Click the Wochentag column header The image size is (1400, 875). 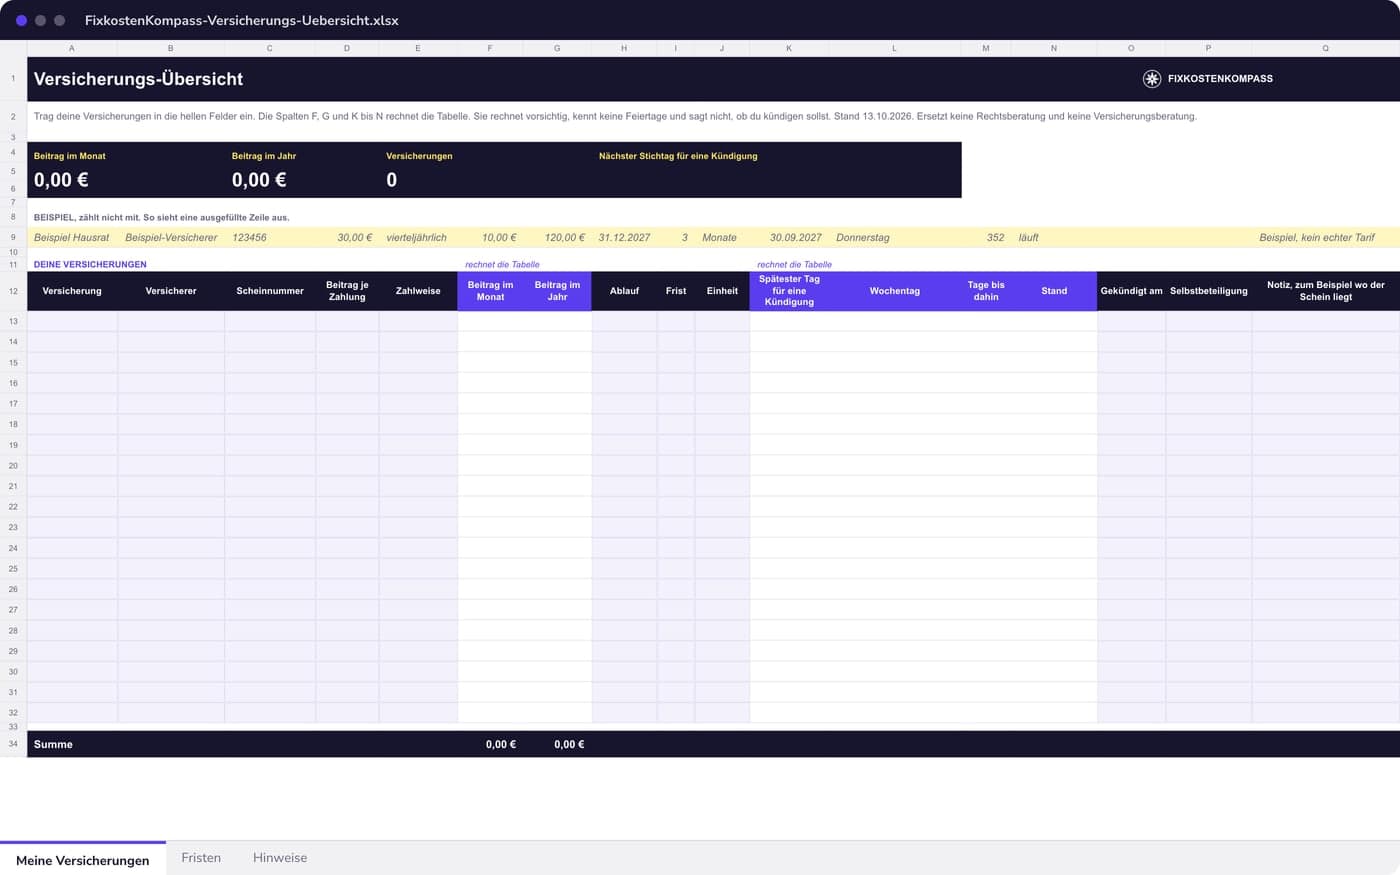895,291
